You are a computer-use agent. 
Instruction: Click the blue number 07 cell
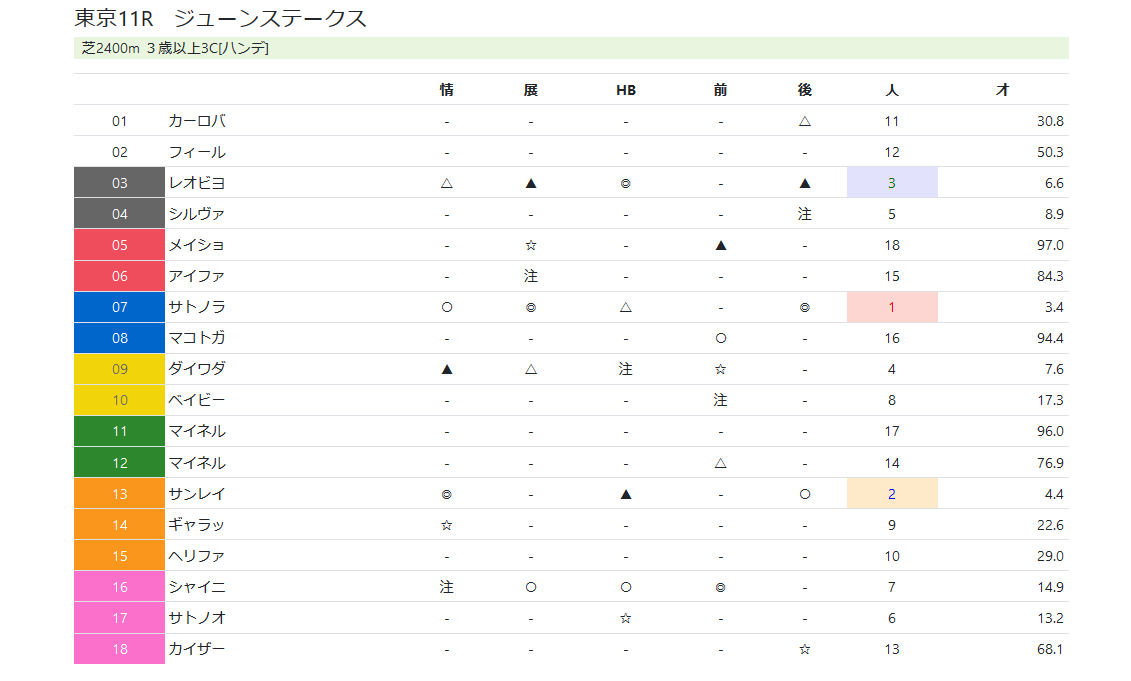[120, 307]
